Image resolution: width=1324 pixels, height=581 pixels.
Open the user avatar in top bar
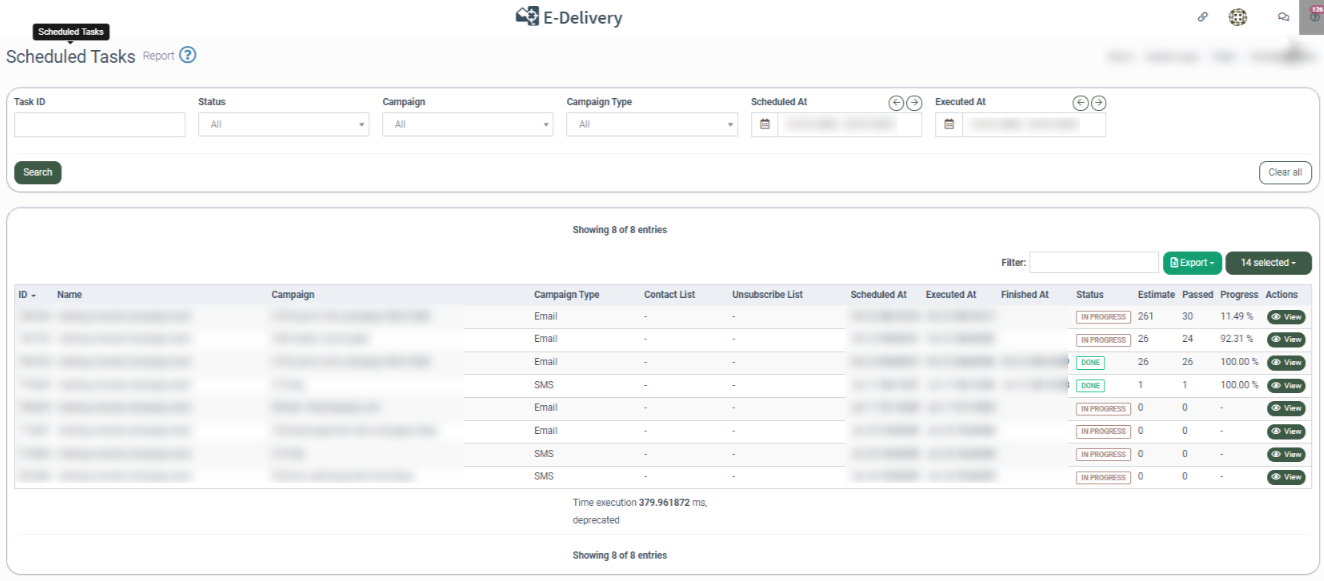tap(1238, 17)
